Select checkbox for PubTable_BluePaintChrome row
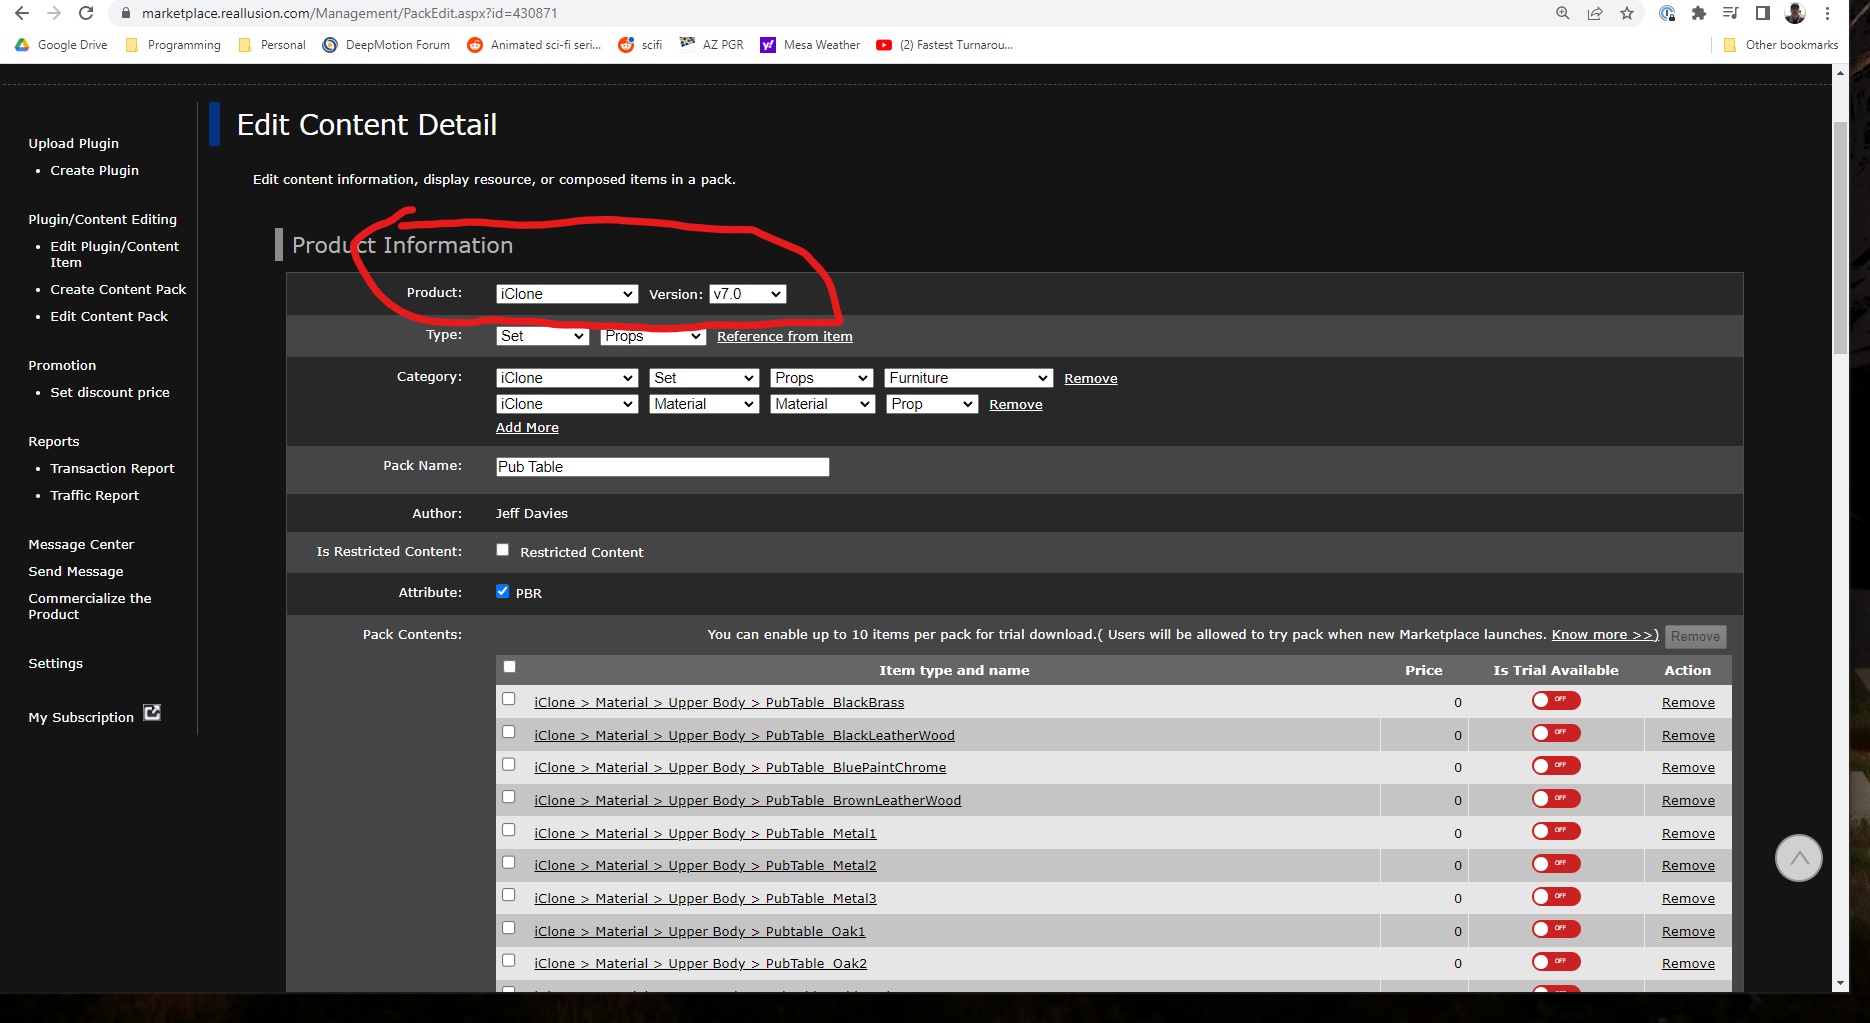 [x=509, y=764]
